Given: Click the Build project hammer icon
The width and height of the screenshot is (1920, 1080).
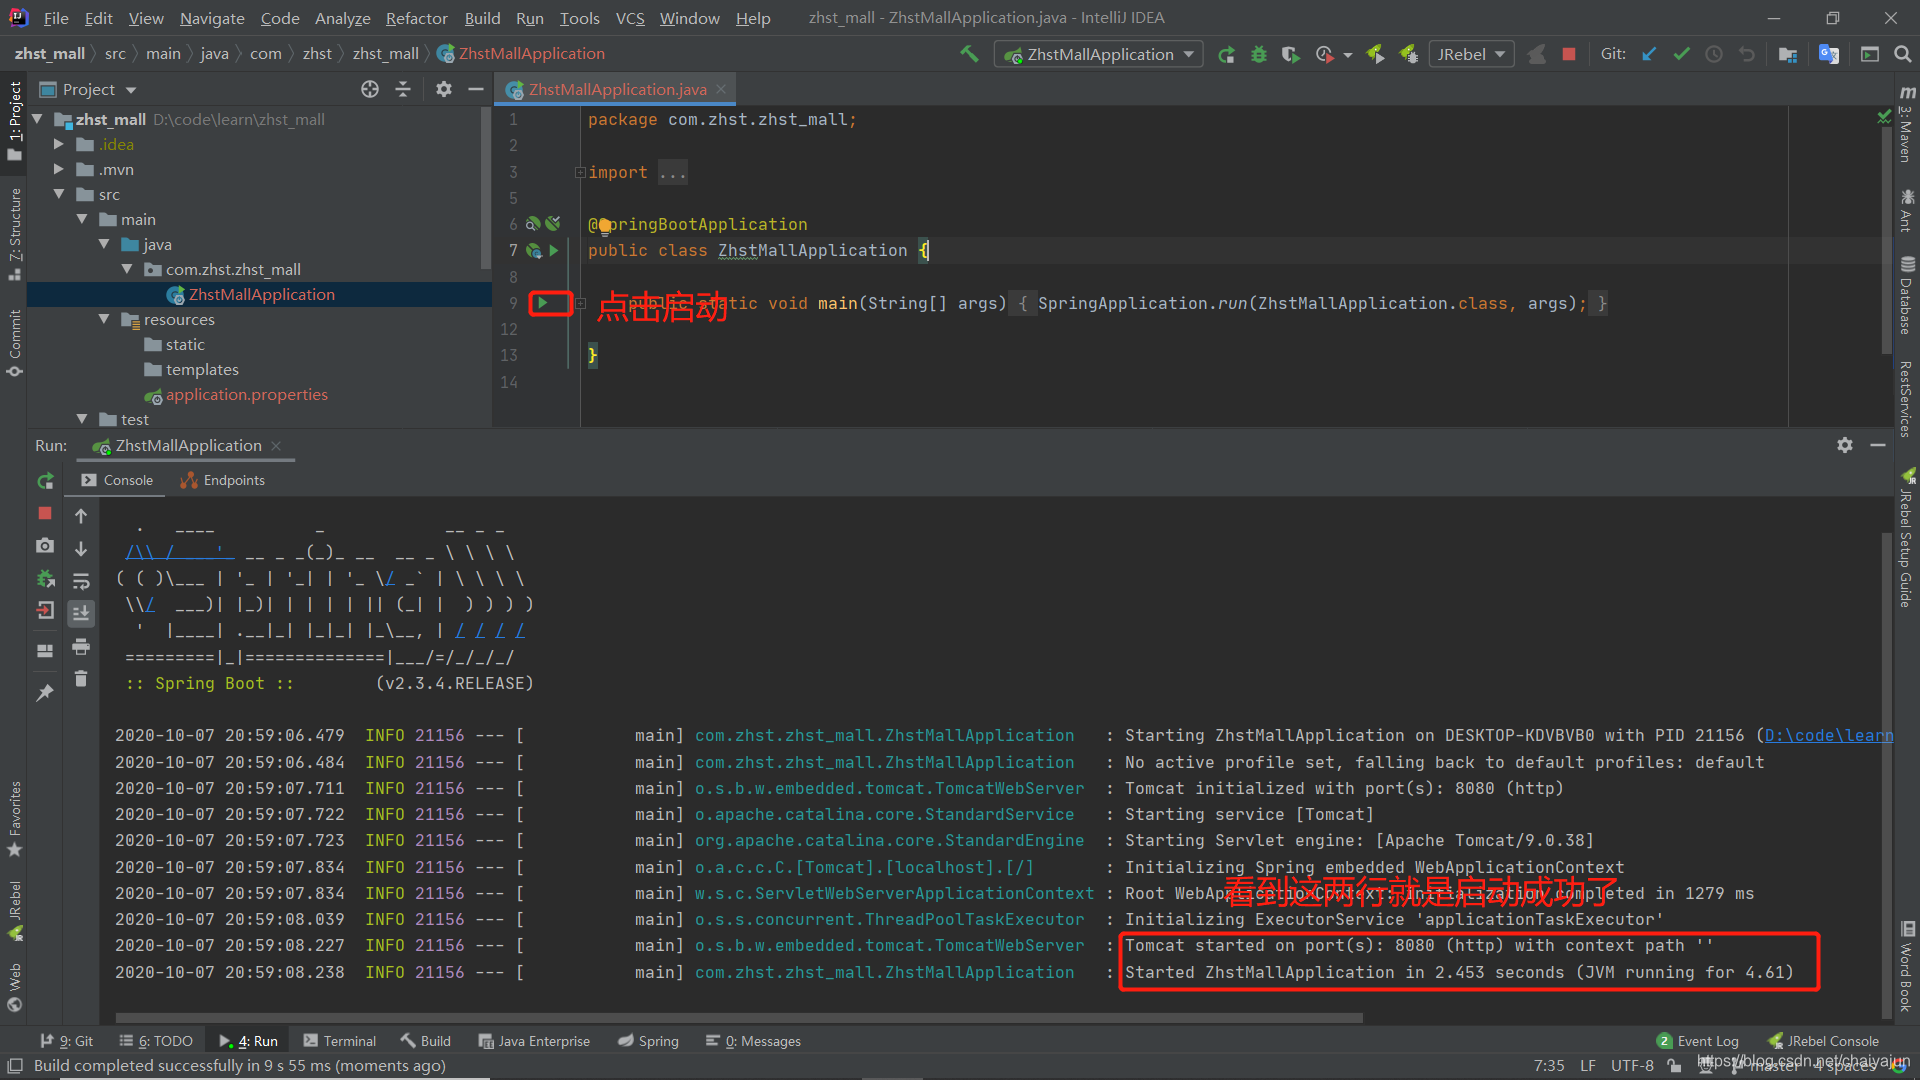Looking at the screenshot, I should click(x=969, y=54).
